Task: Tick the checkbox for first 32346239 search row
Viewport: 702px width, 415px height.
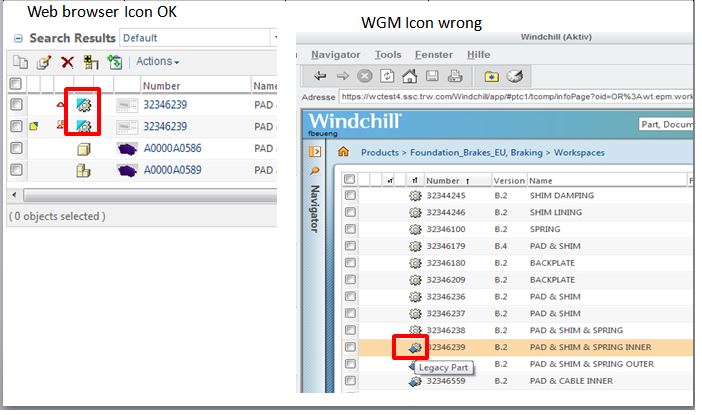Action: pyautogui.click(x=17, y=105)
